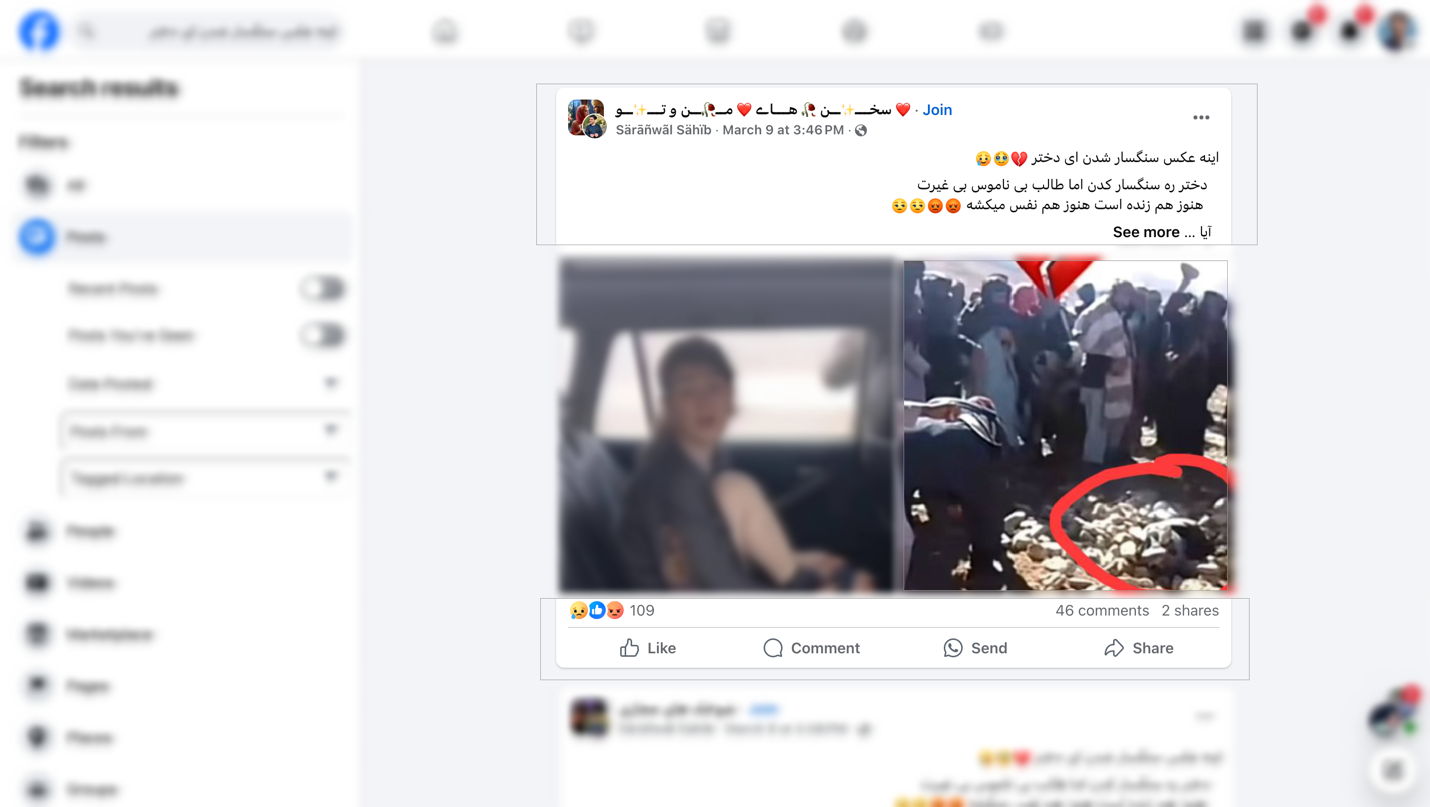1430x807 pixels.
Task: Open the stoning crowd photo with red circle
Action: click(x=1065, y=425)
